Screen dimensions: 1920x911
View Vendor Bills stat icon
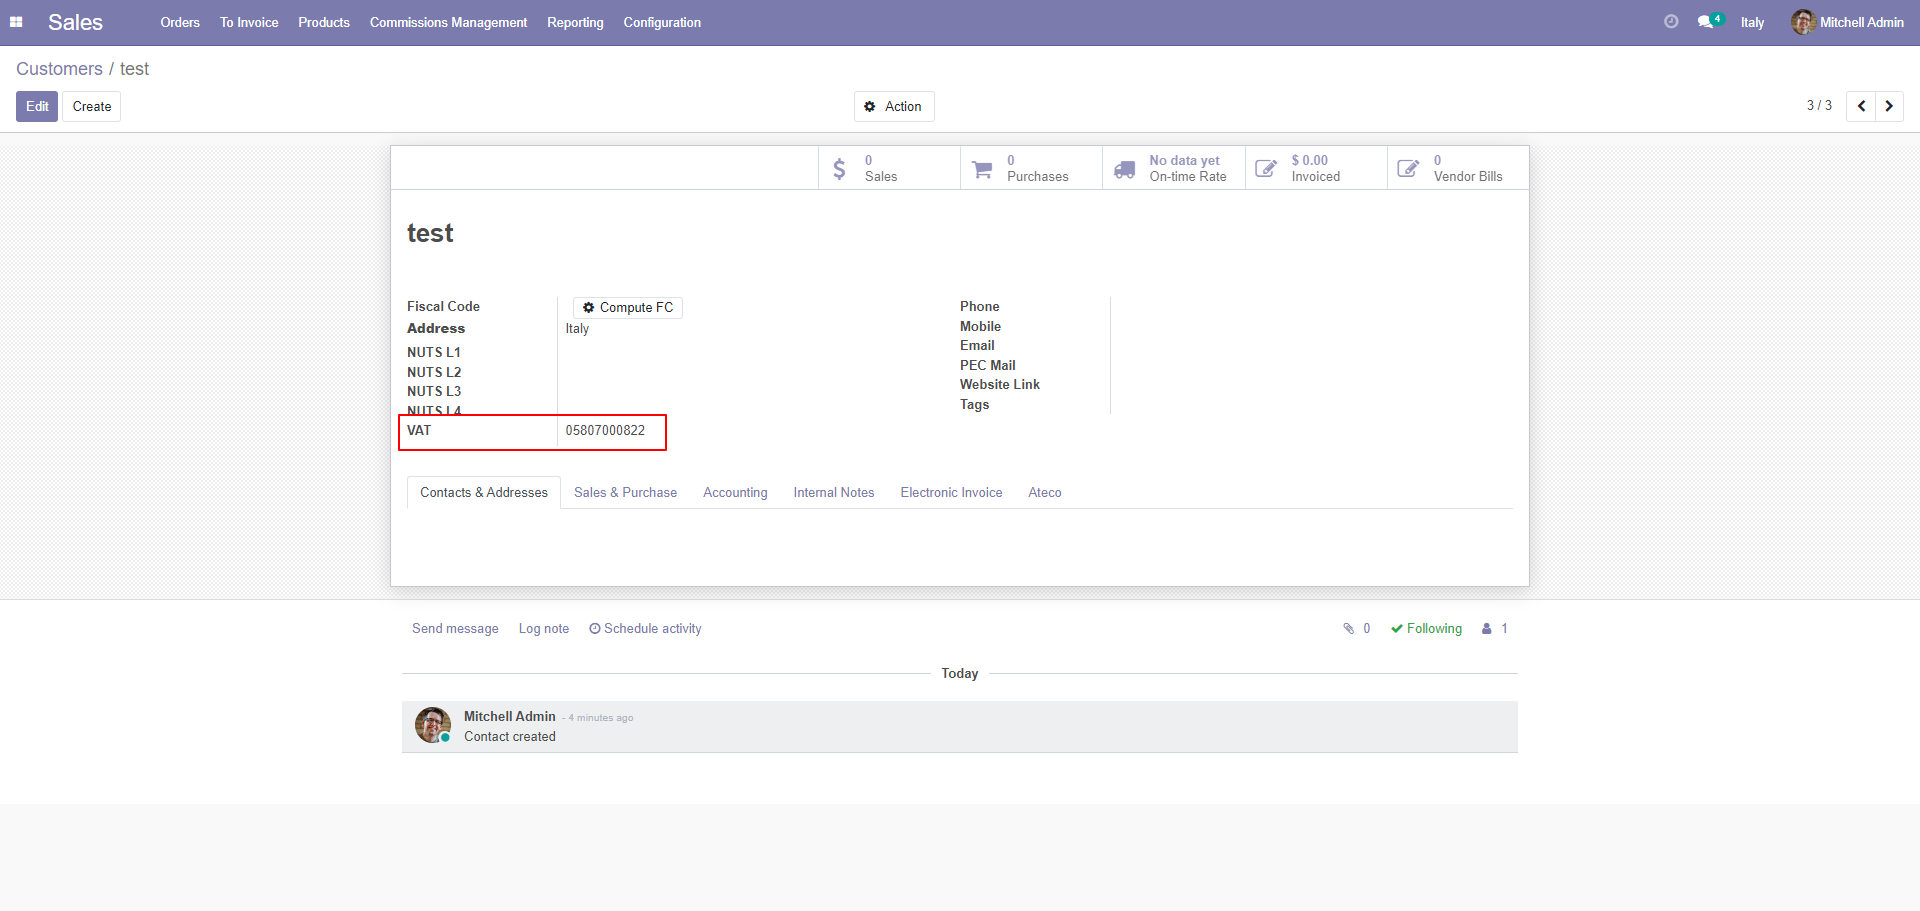(1408, 167)
